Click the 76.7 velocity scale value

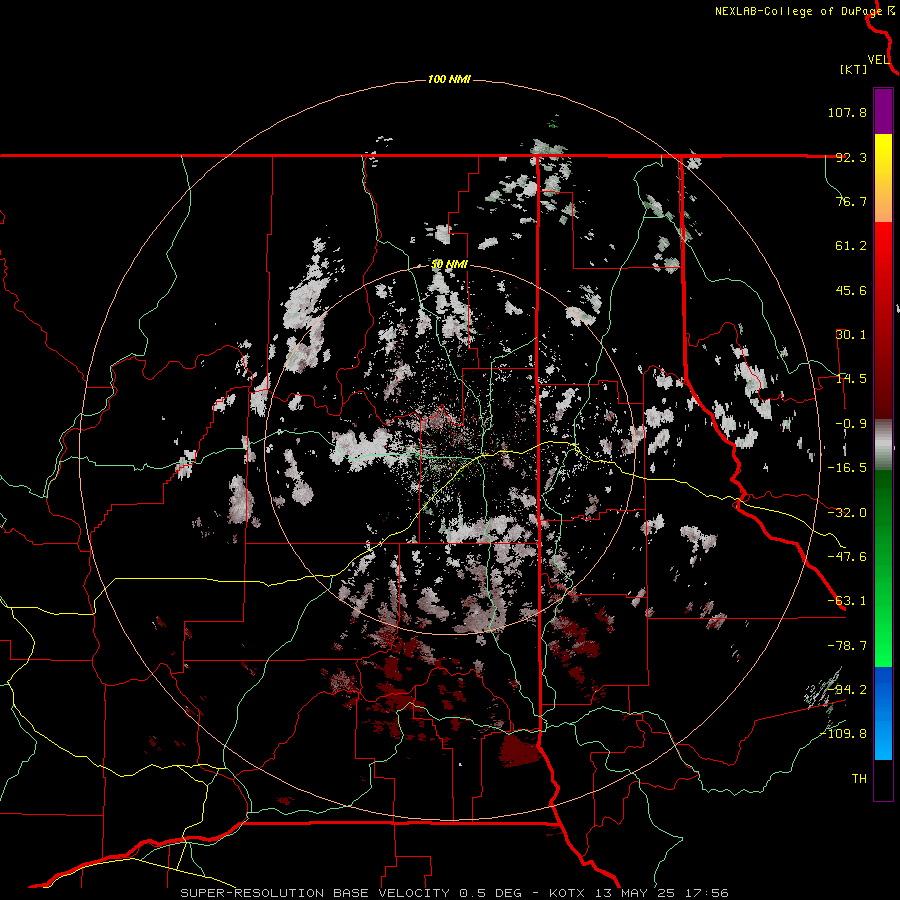851,201
